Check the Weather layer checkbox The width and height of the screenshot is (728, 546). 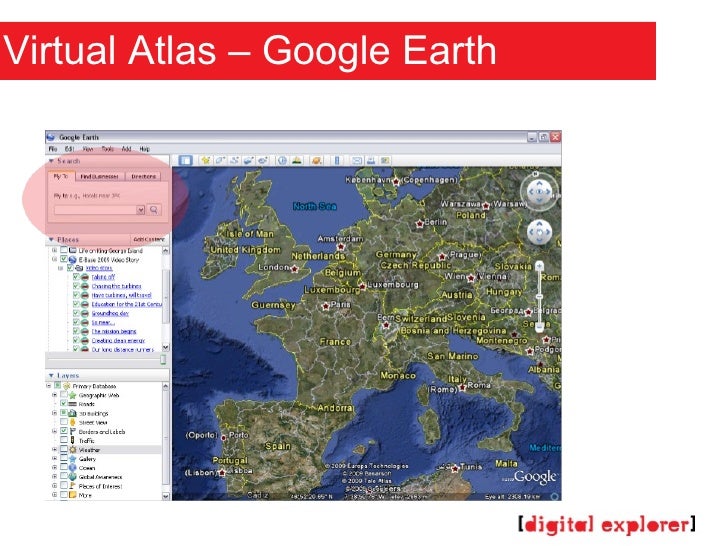tap(64, 449)
